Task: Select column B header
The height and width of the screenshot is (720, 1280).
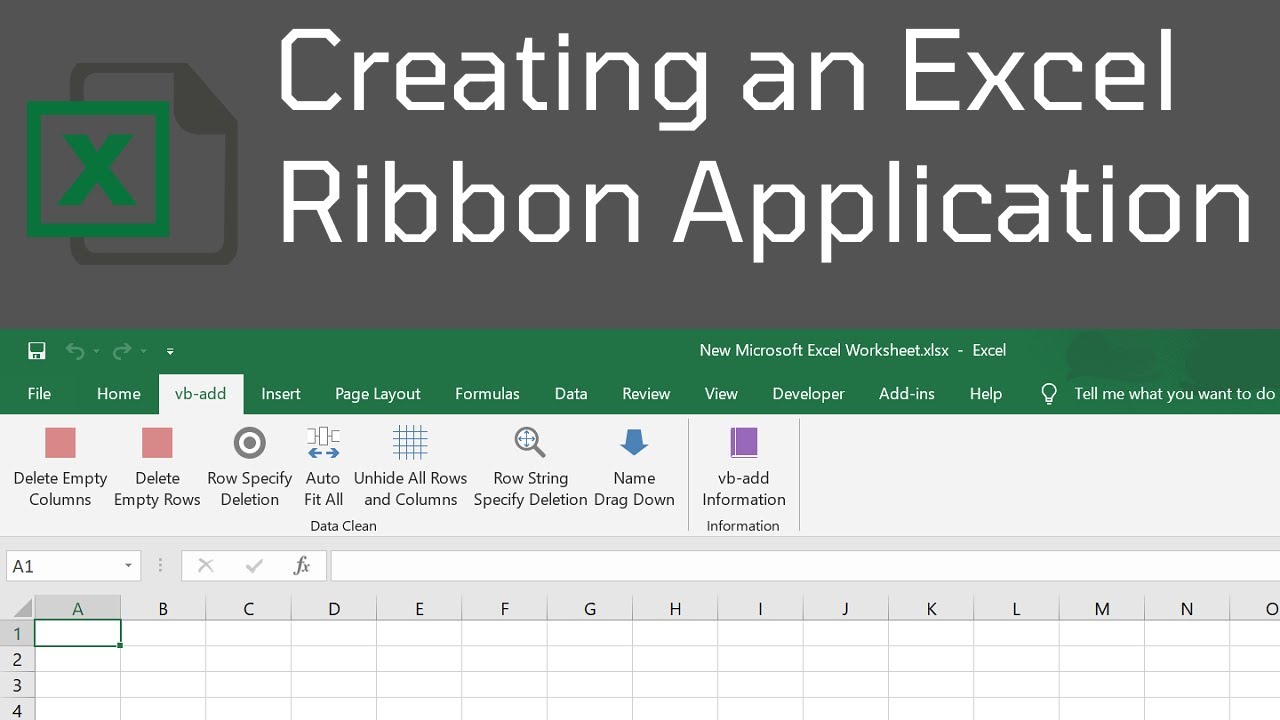Action: (x=163, y=608)
